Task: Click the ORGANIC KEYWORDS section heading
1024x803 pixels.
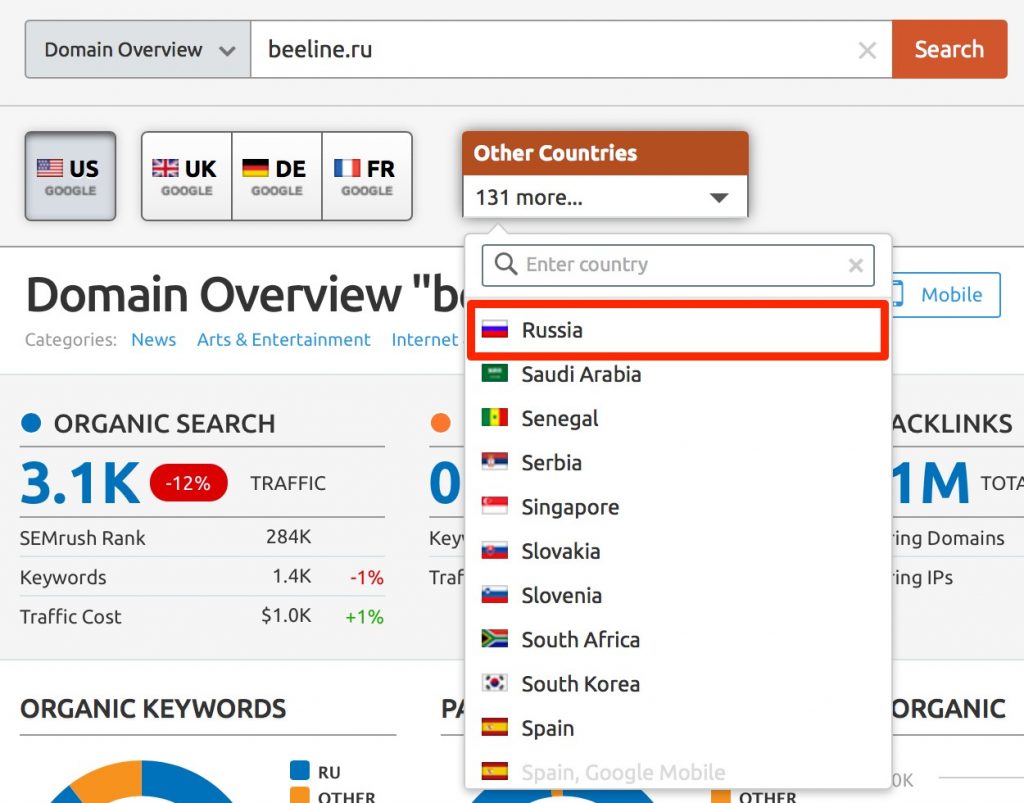Action: 153,709
